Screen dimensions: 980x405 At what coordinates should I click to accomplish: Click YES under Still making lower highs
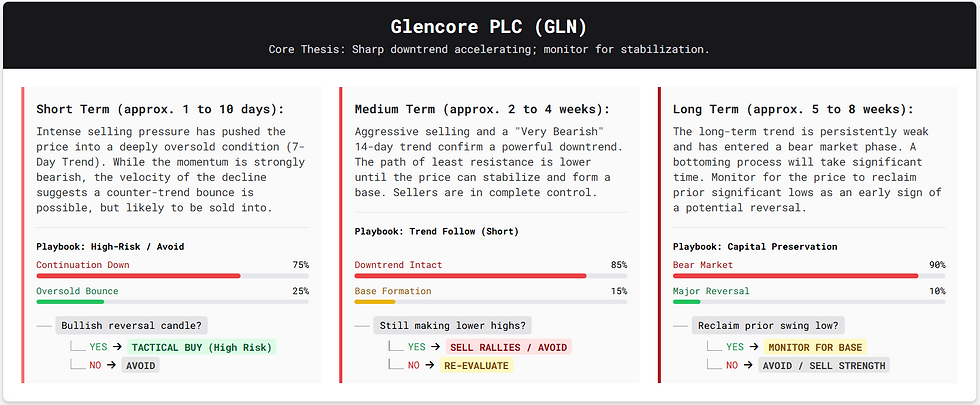point(417,348)
